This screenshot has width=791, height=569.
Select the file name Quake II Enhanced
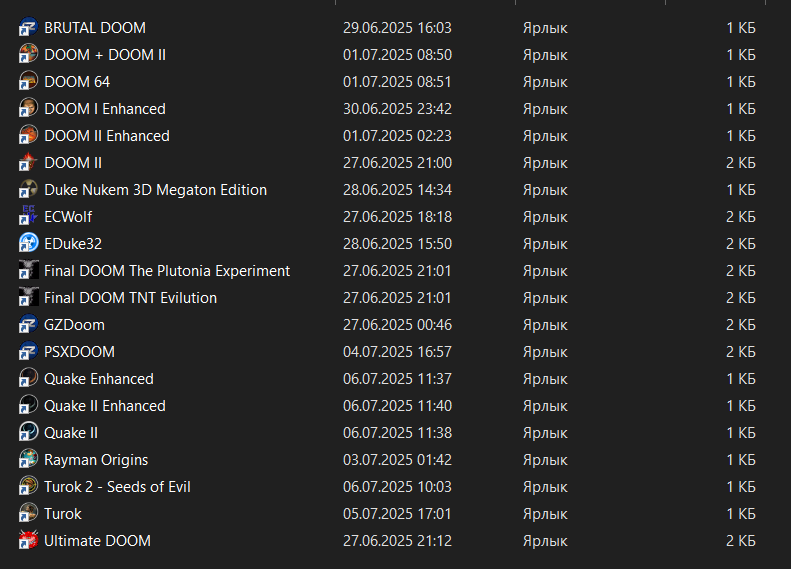click(x=105, y=406)
